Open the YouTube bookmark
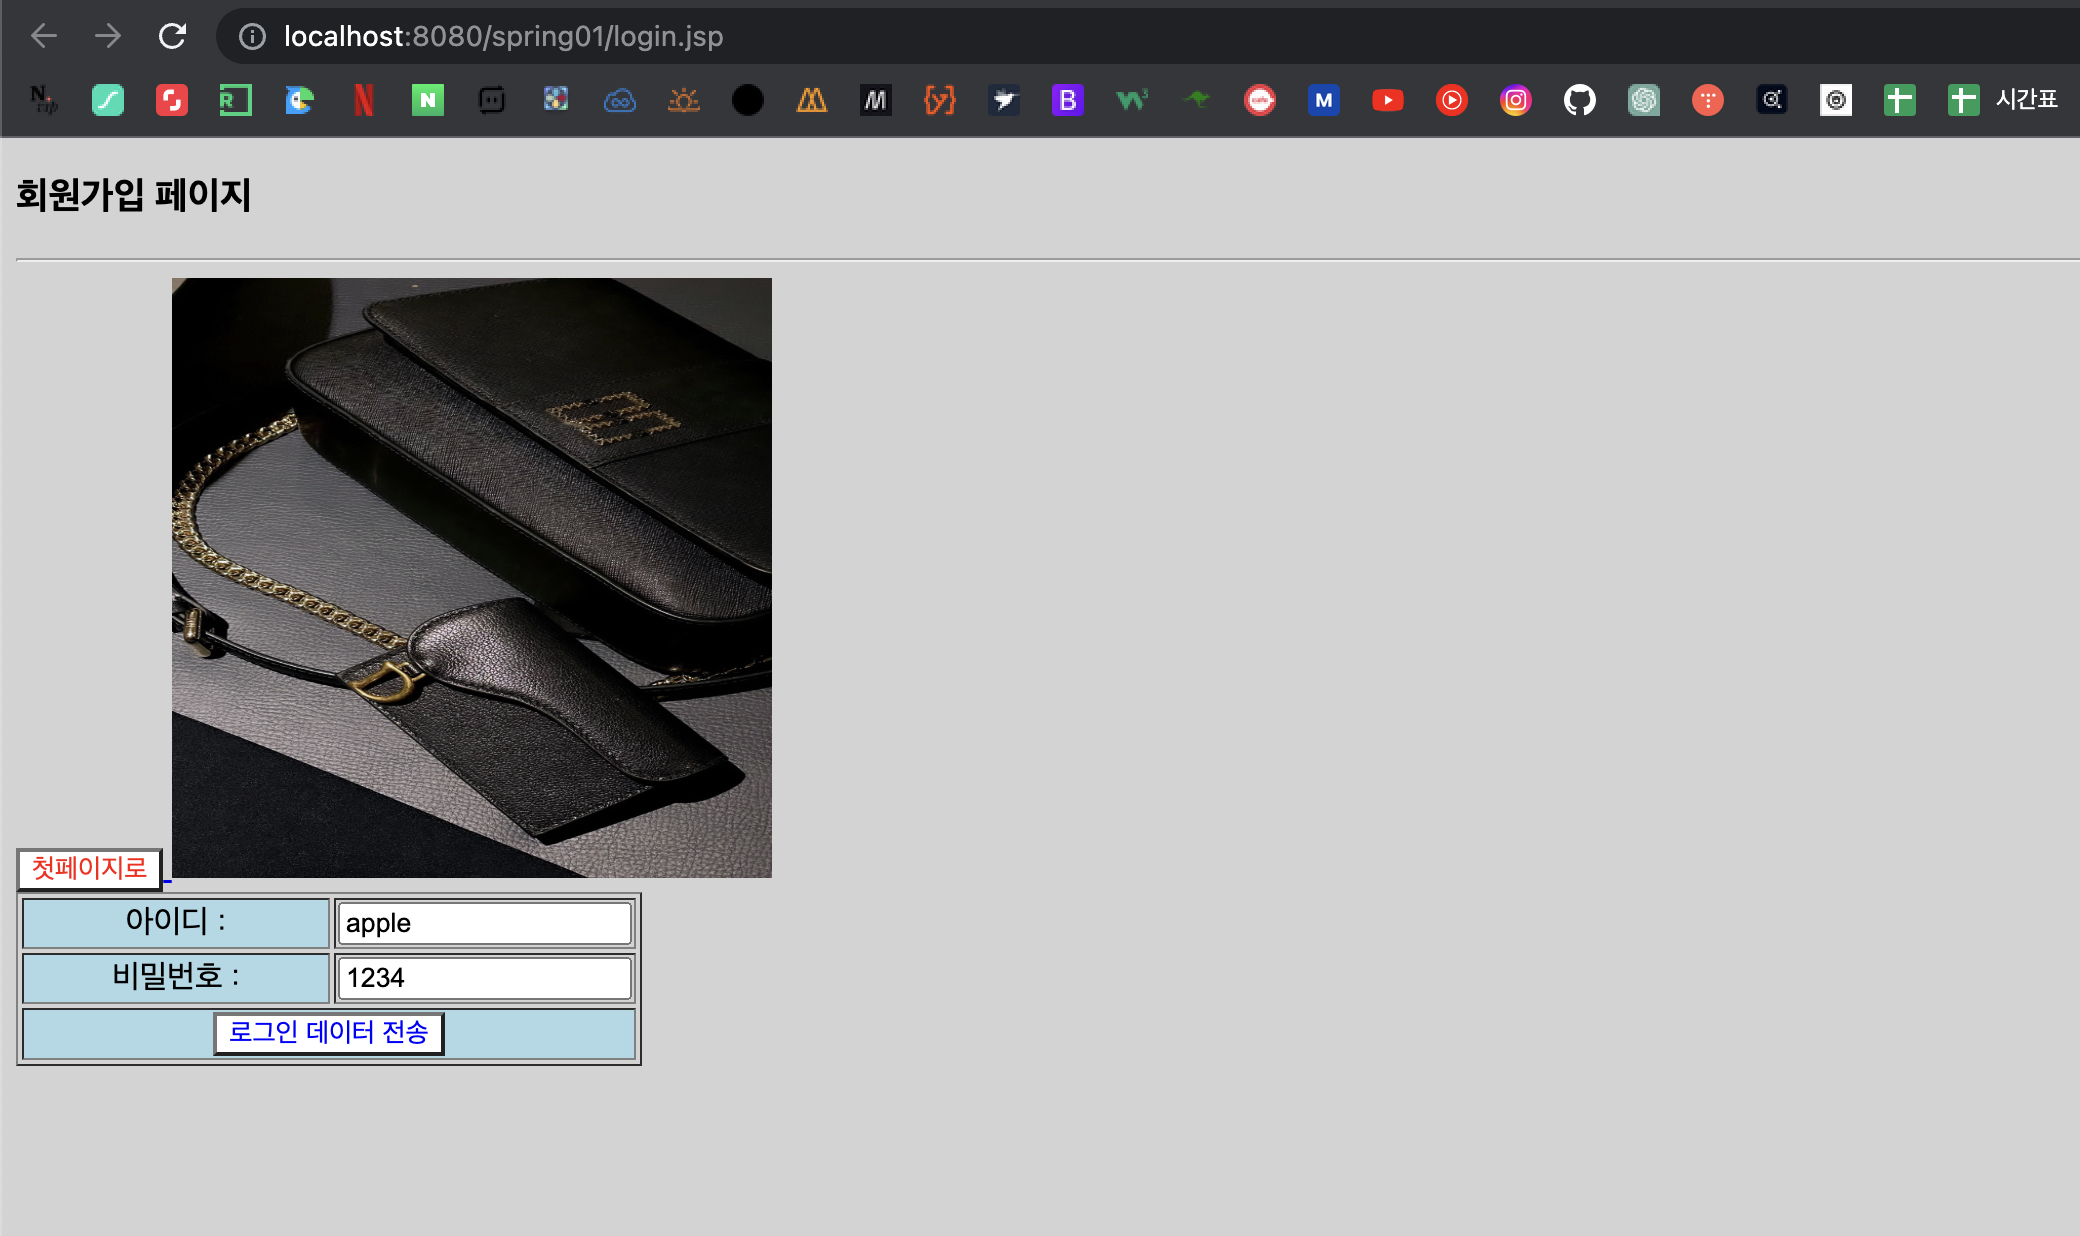2080x1236 pixels. point(1388,100)
